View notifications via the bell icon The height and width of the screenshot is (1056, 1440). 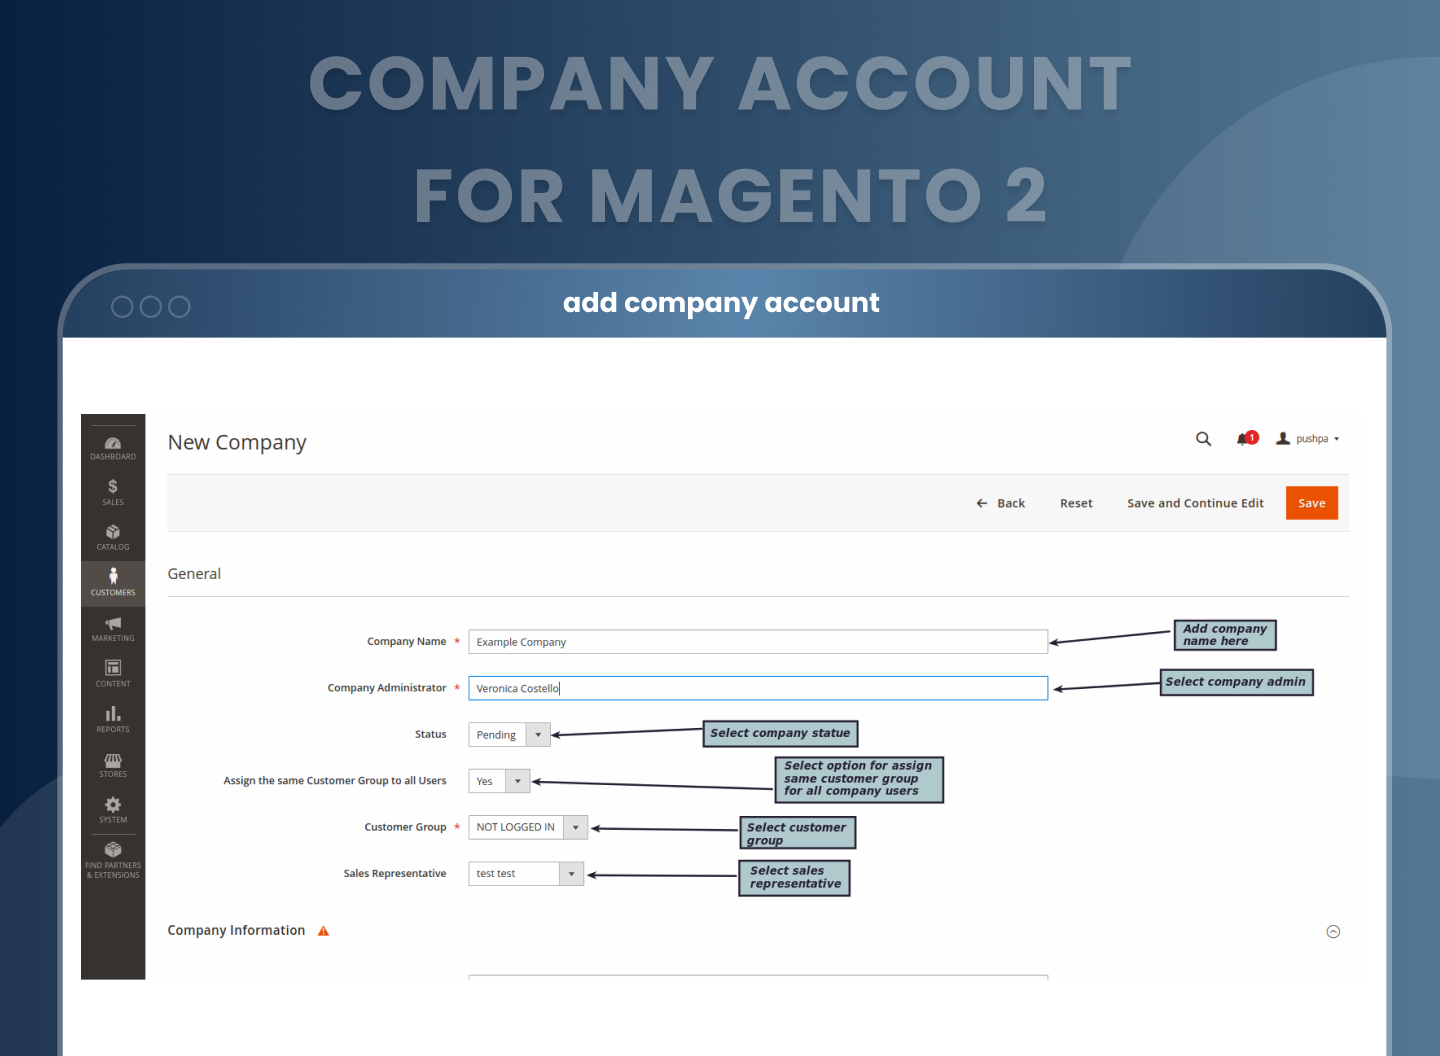1245,439
